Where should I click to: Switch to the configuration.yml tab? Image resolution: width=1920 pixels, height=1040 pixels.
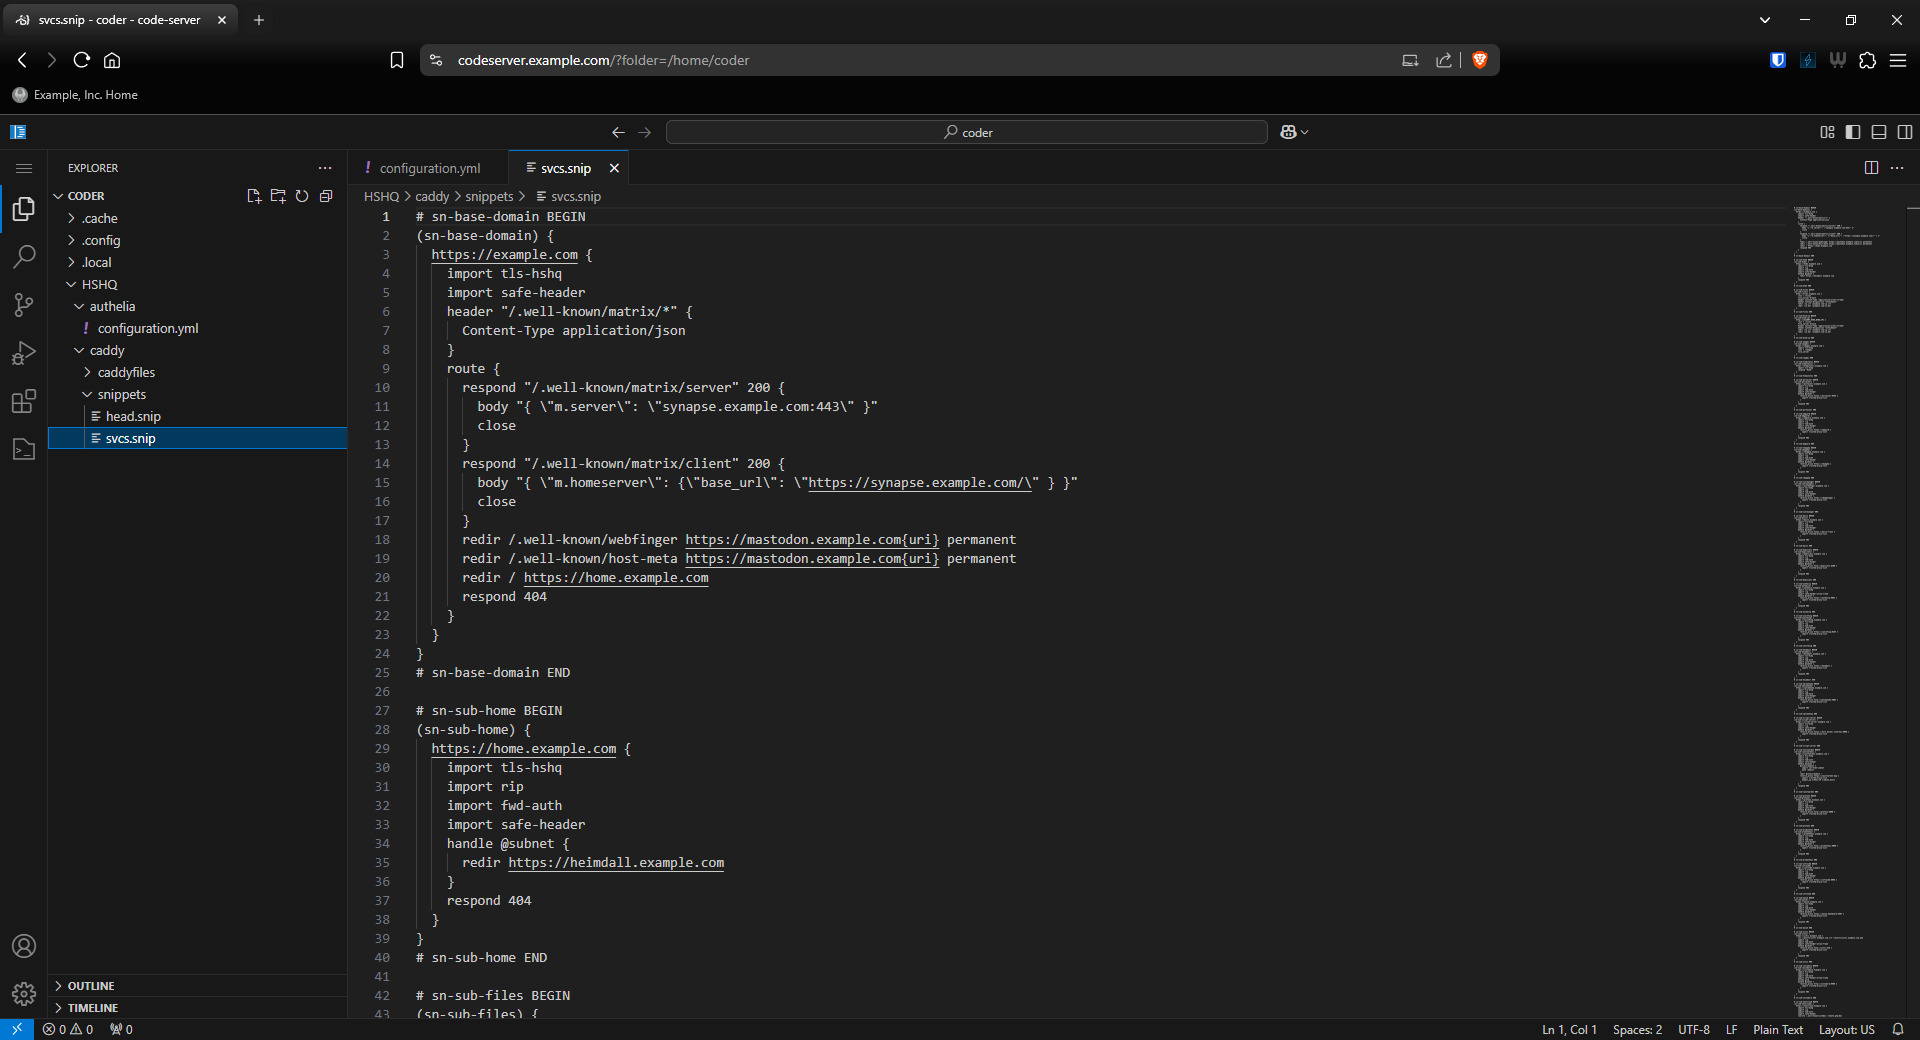pyautogui.click(x=429, y=168)
